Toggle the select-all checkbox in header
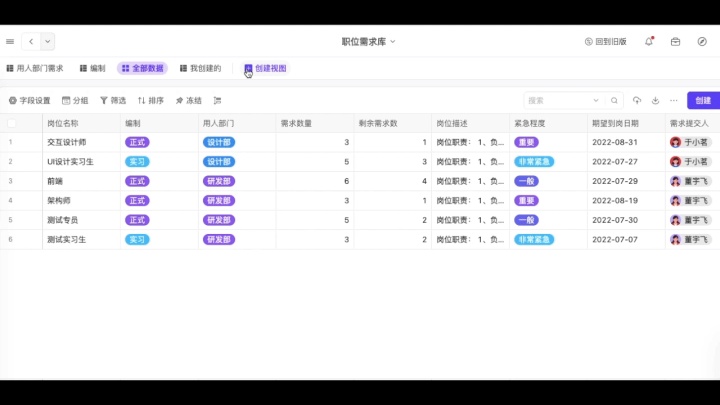 12,123
